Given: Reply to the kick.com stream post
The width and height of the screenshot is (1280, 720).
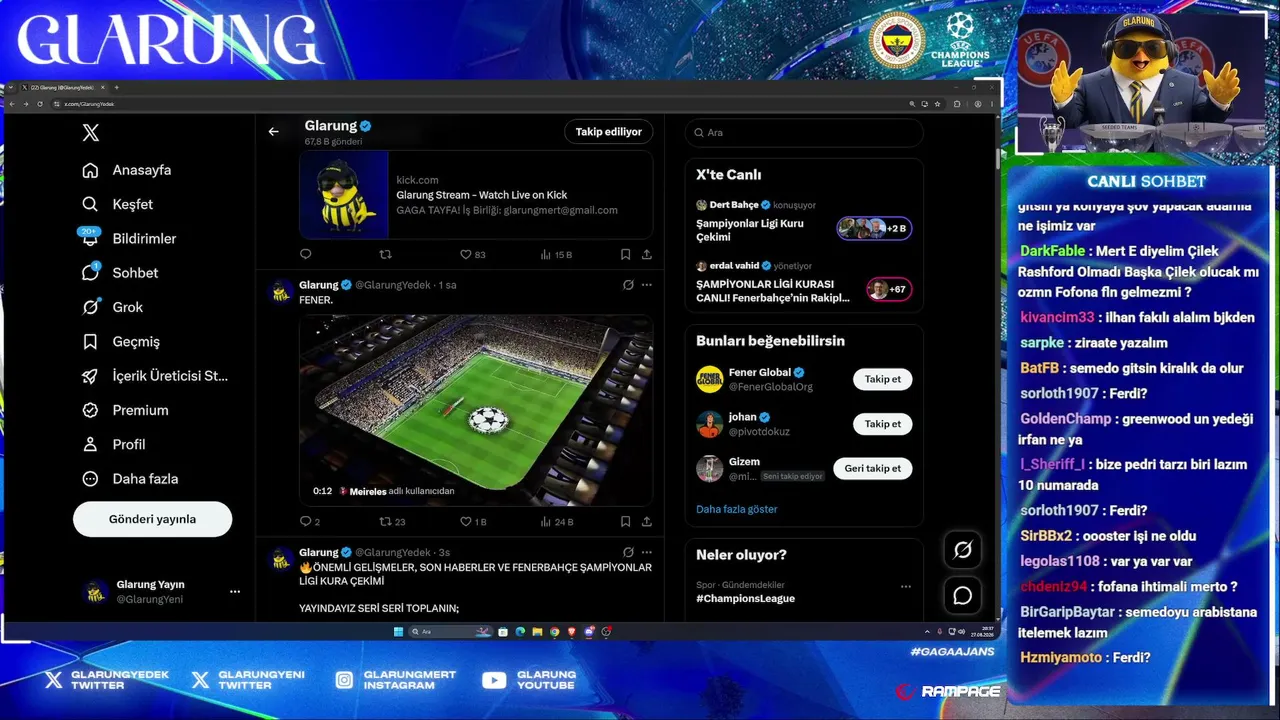Looking at the screenshot, I should [x=306, y=255].
